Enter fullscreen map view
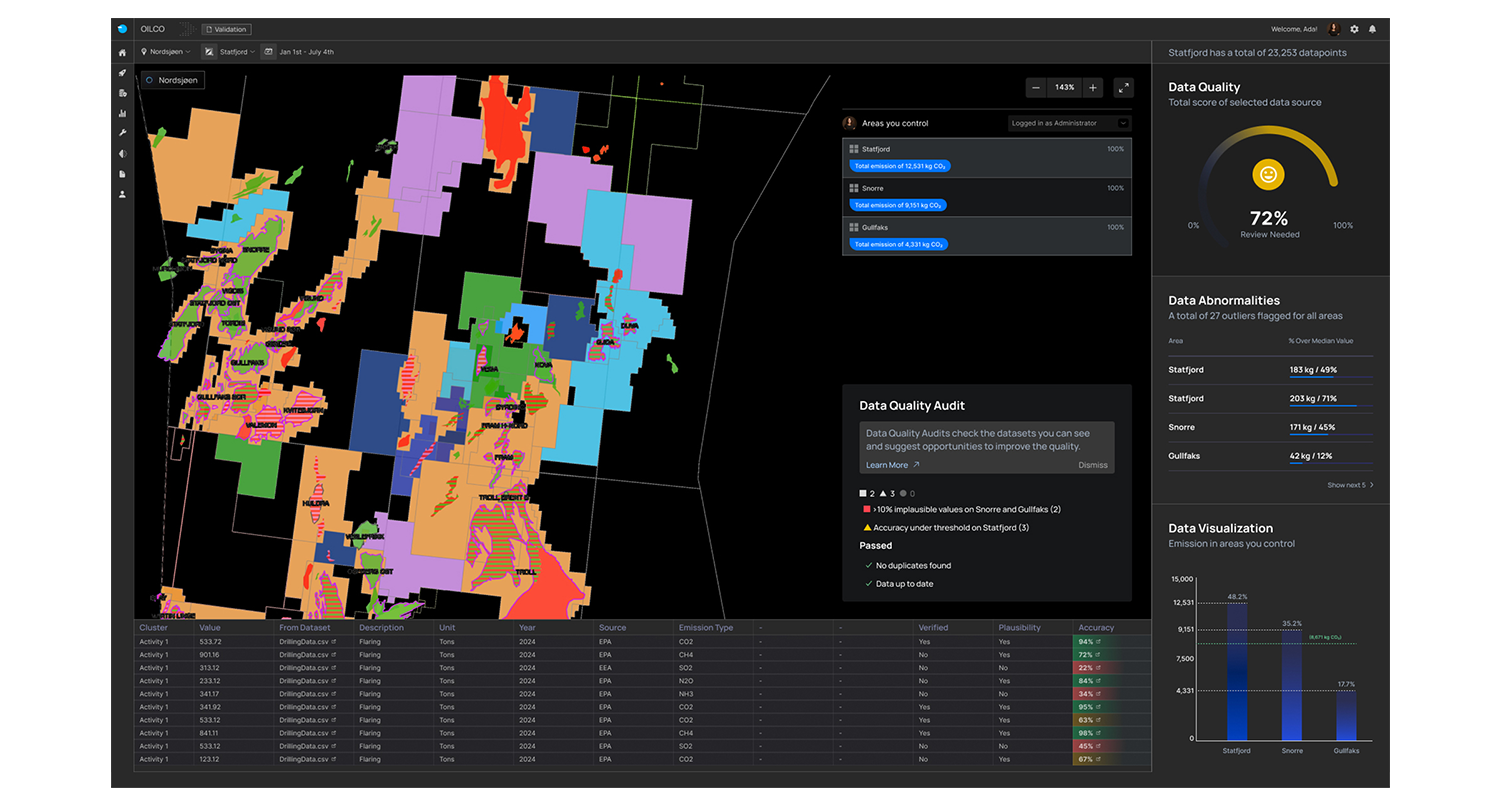Viewport: 1500px width, 806px height. coord(1123,88)
